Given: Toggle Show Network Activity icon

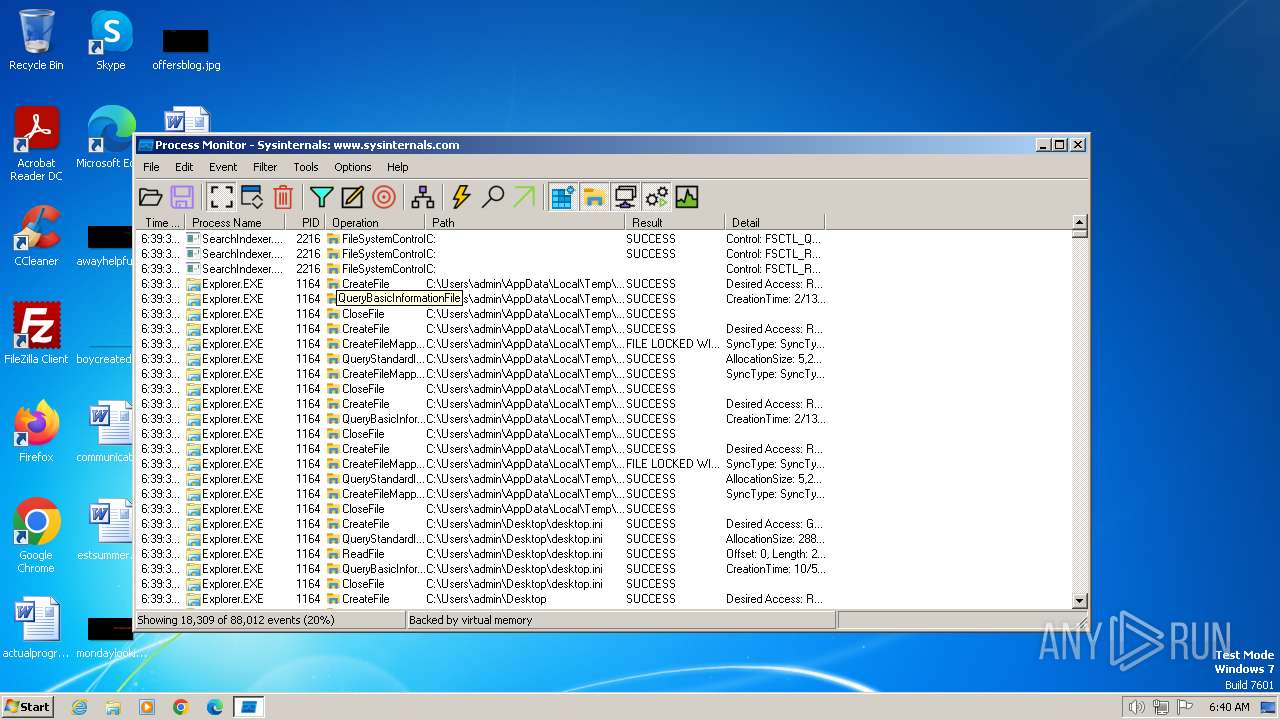Looking at the screenshot, I should pos(625,197).
